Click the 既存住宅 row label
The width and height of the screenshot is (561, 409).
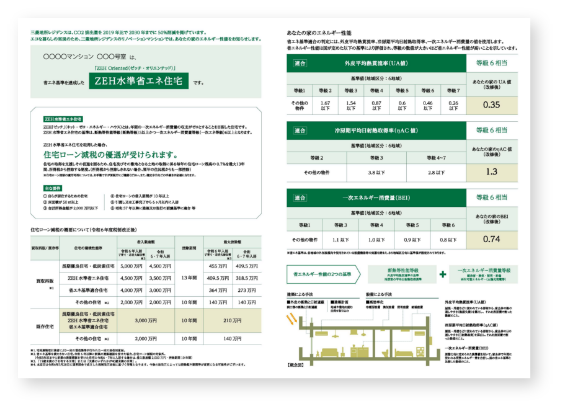tap(45, 326)
